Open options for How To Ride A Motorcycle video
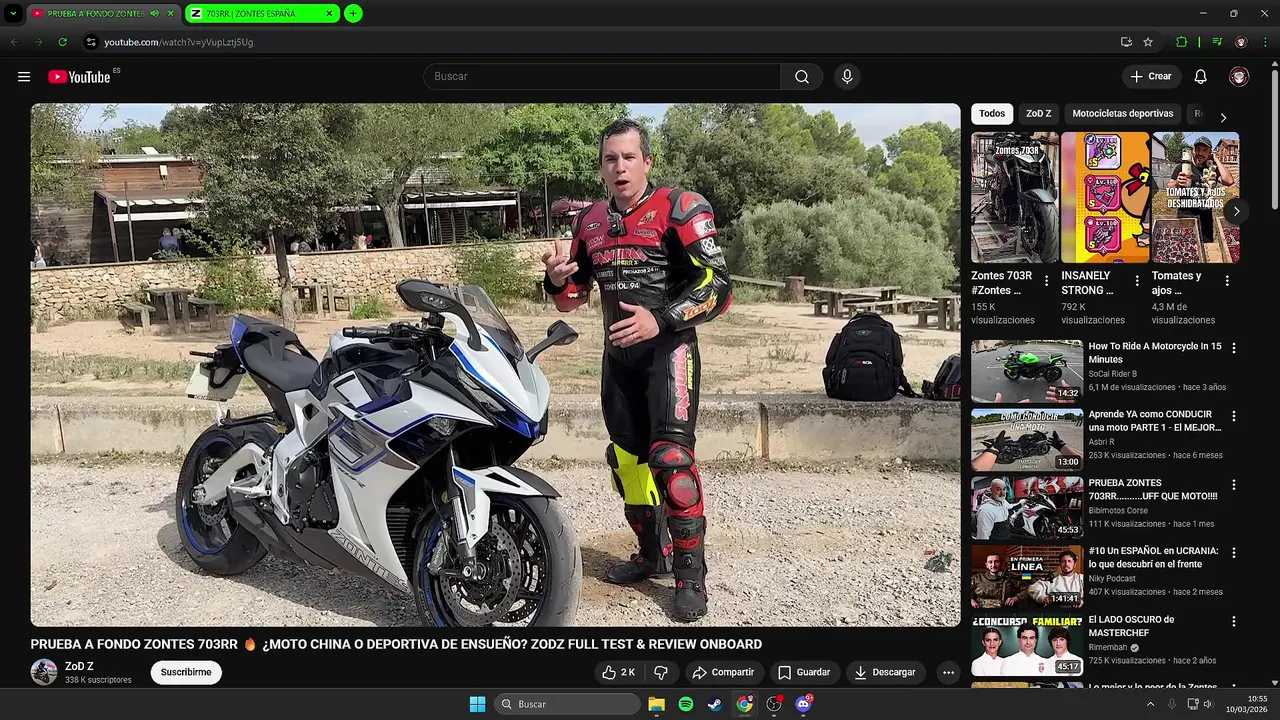 tap(1233, 348)
